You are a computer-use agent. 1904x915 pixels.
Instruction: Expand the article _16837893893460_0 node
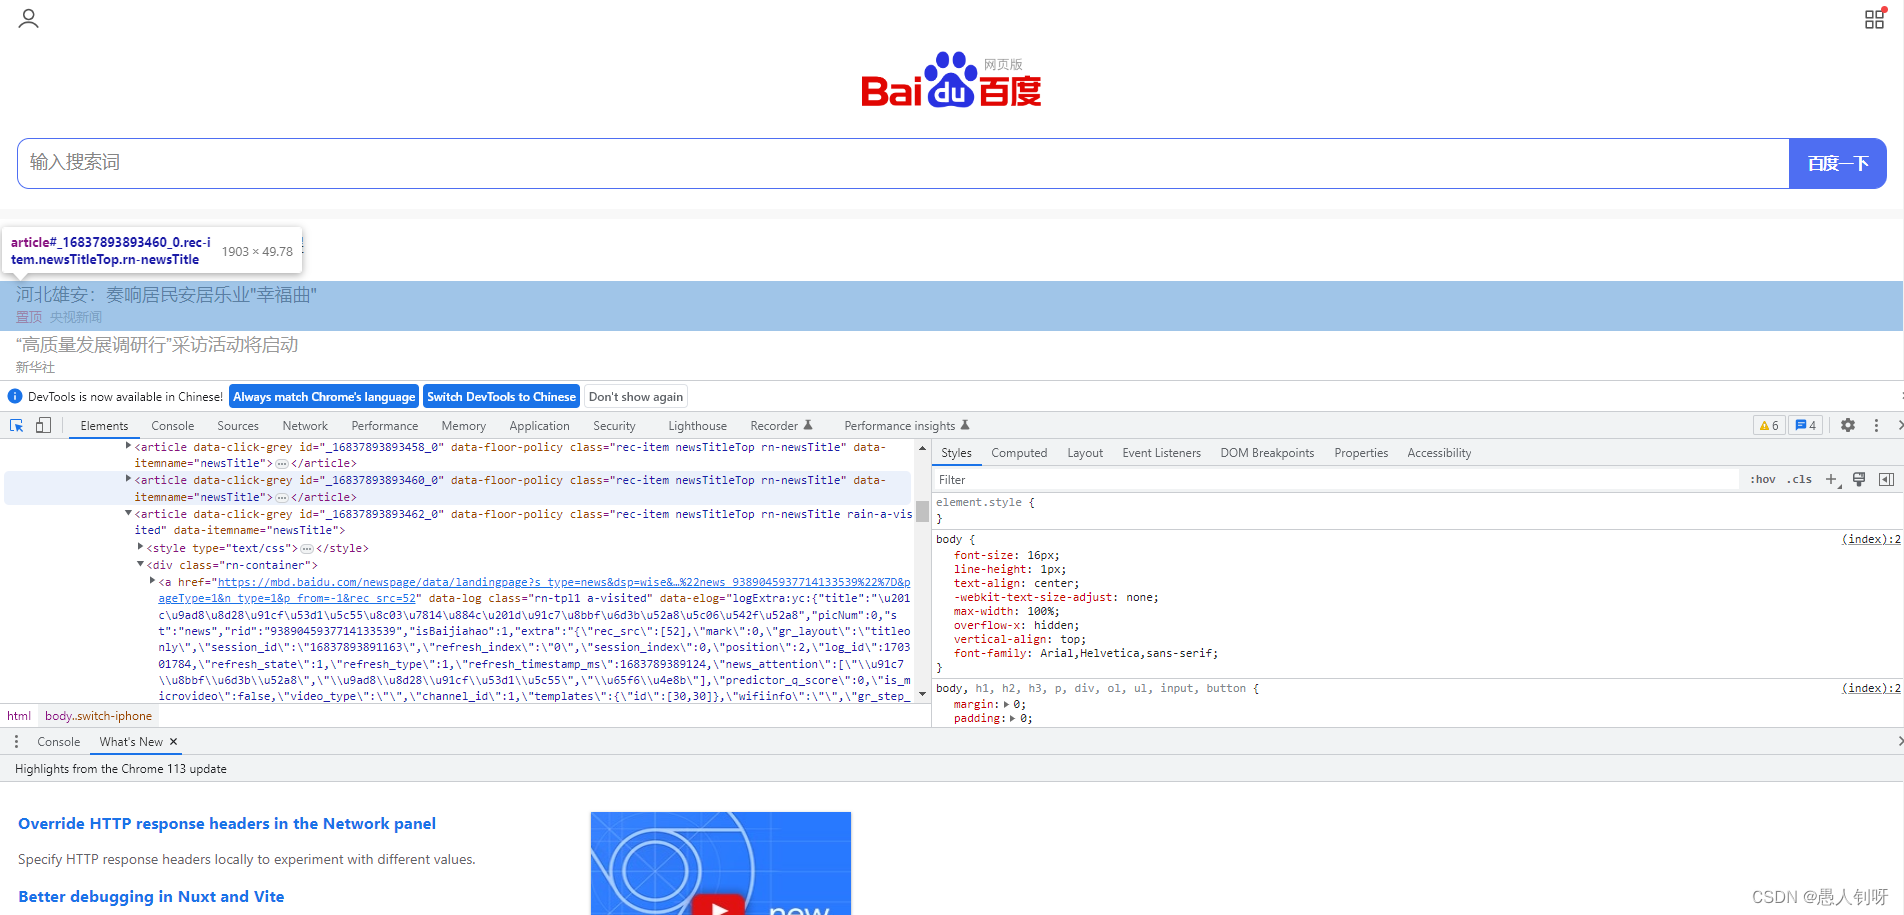tap(128, 480)
